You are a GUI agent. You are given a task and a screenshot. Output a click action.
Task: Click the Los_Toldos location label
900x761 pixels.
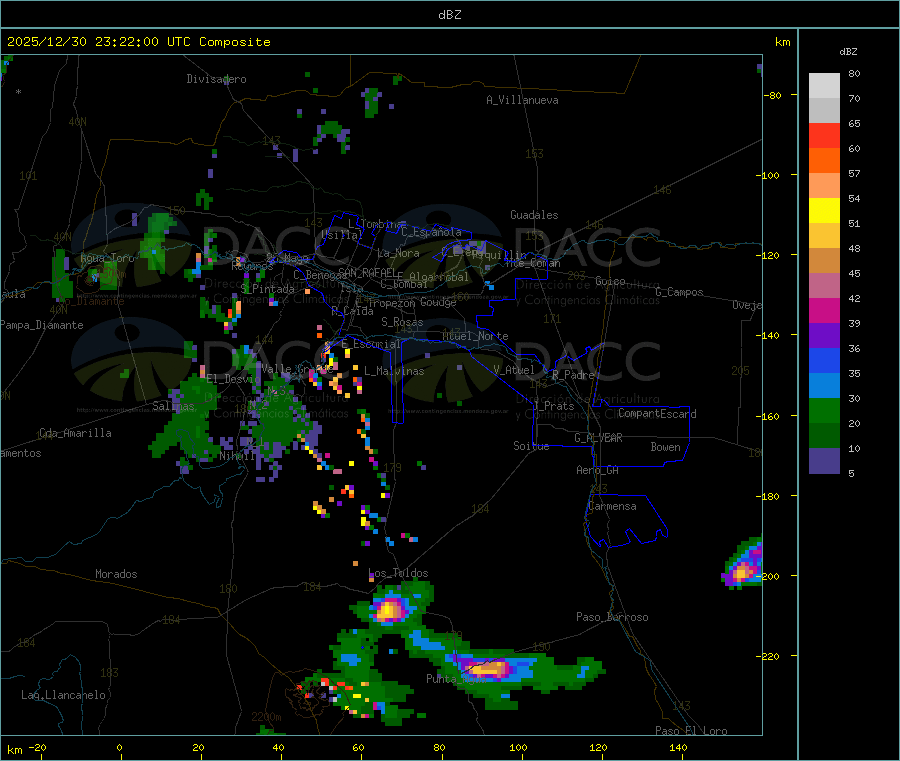pyautogui.click(x=398, y=573)
